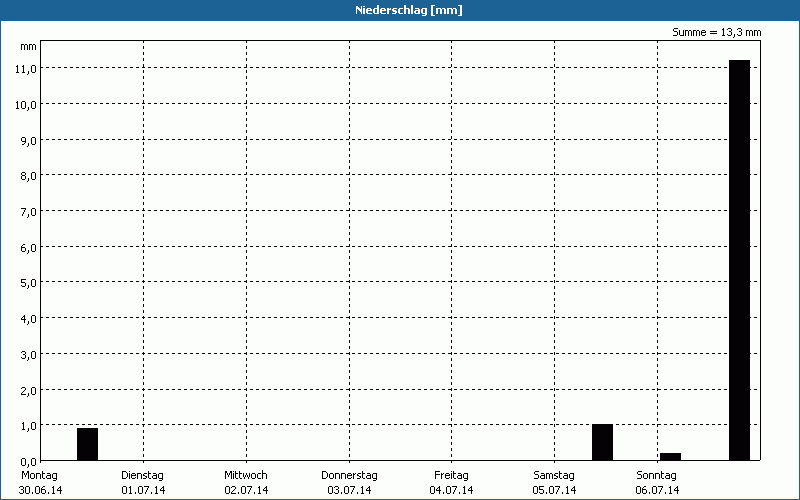Click the 'Dienstag' axis label

coord(142,476)
